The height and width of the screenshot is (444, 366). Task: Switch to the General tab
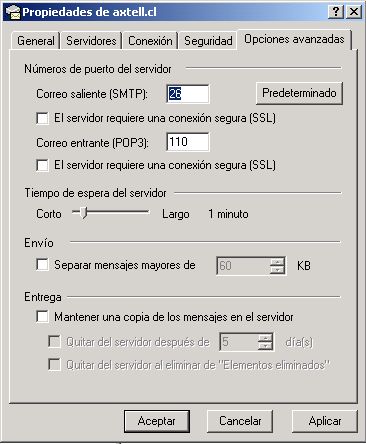[36, 41]
